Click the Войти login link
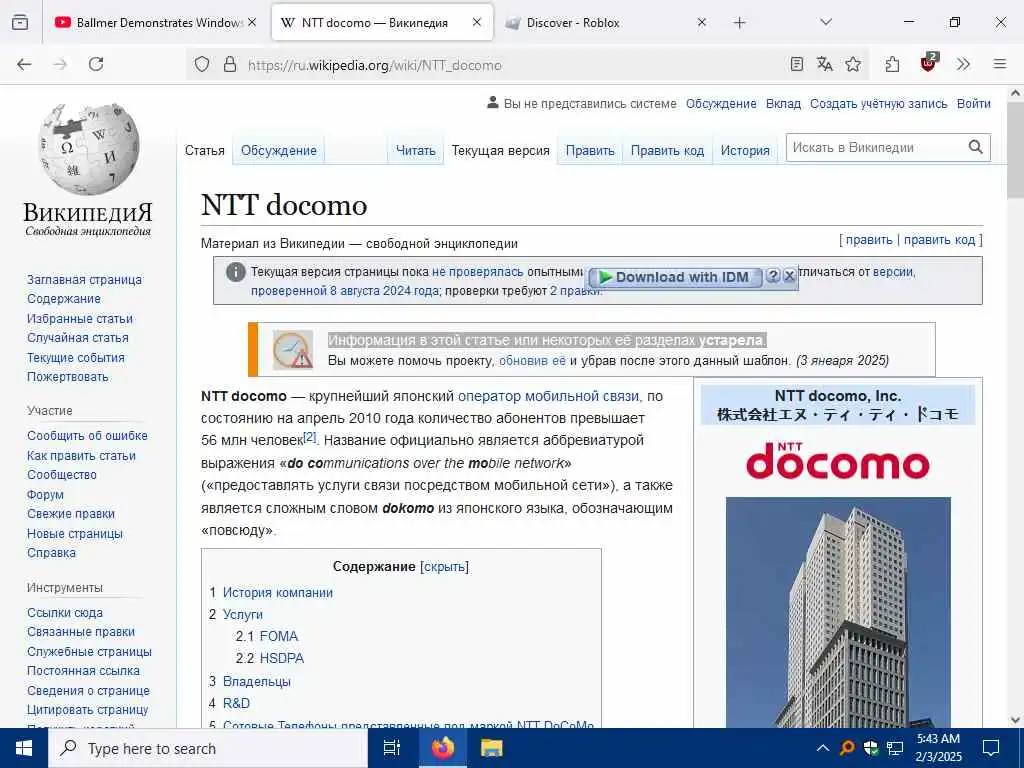 (x=973, y=103)
